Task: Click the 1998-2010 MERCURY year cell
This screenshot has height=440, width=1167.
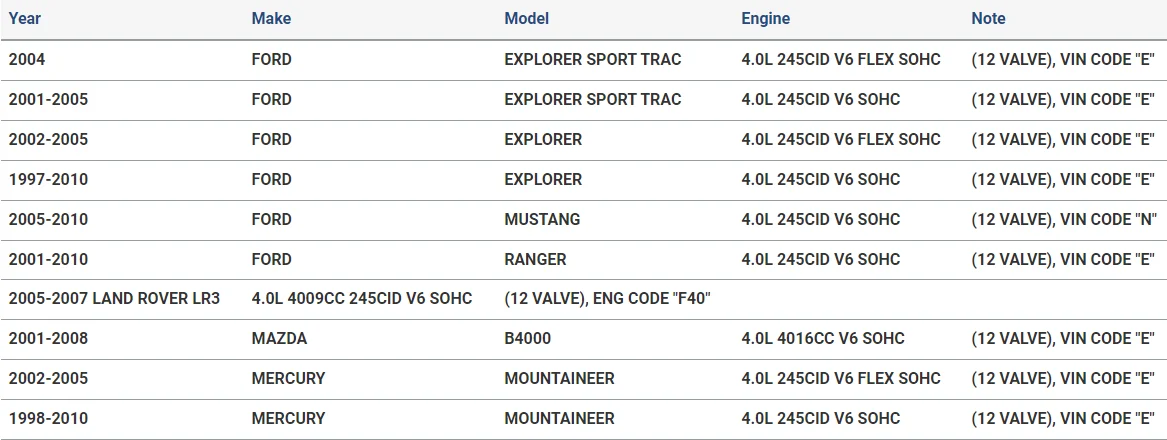Action: [48, 418]
